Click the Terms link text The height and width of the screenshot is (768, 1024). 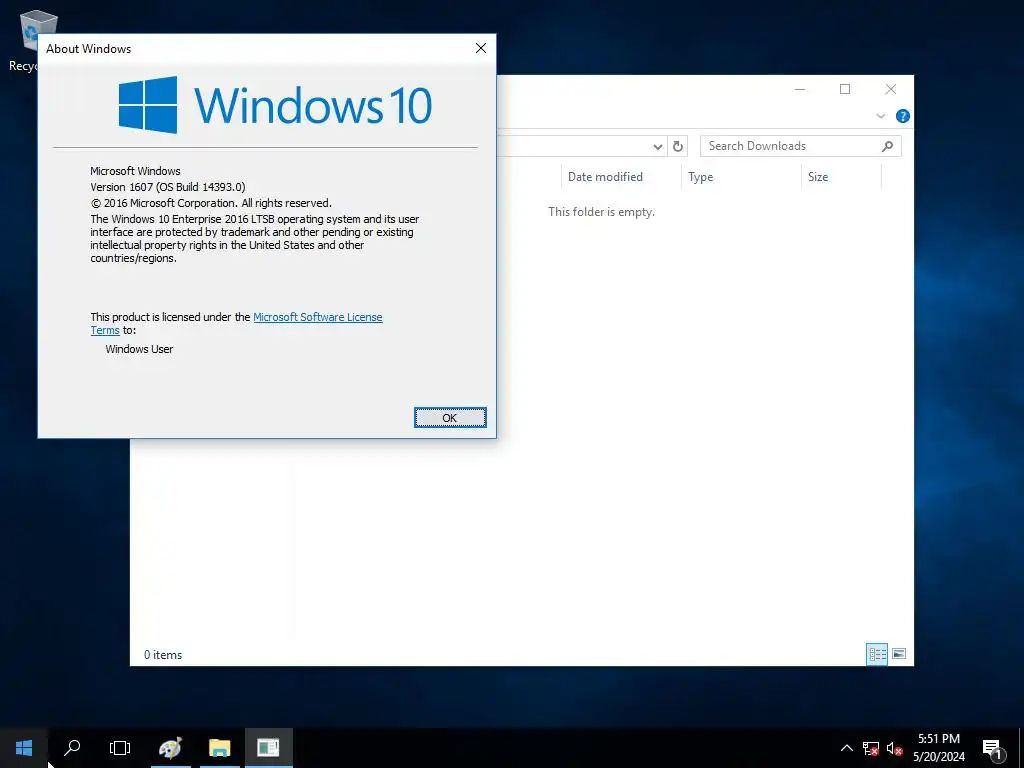pos(104,330)
